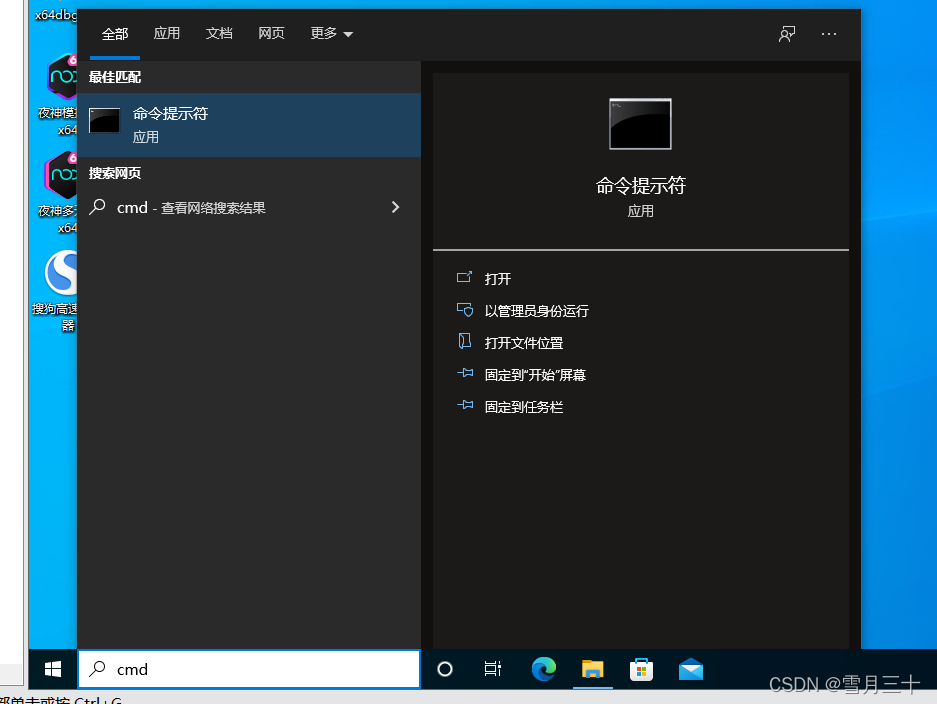Select the 命令提示符 best match result
937x704 pixels.
pos(249,125)
